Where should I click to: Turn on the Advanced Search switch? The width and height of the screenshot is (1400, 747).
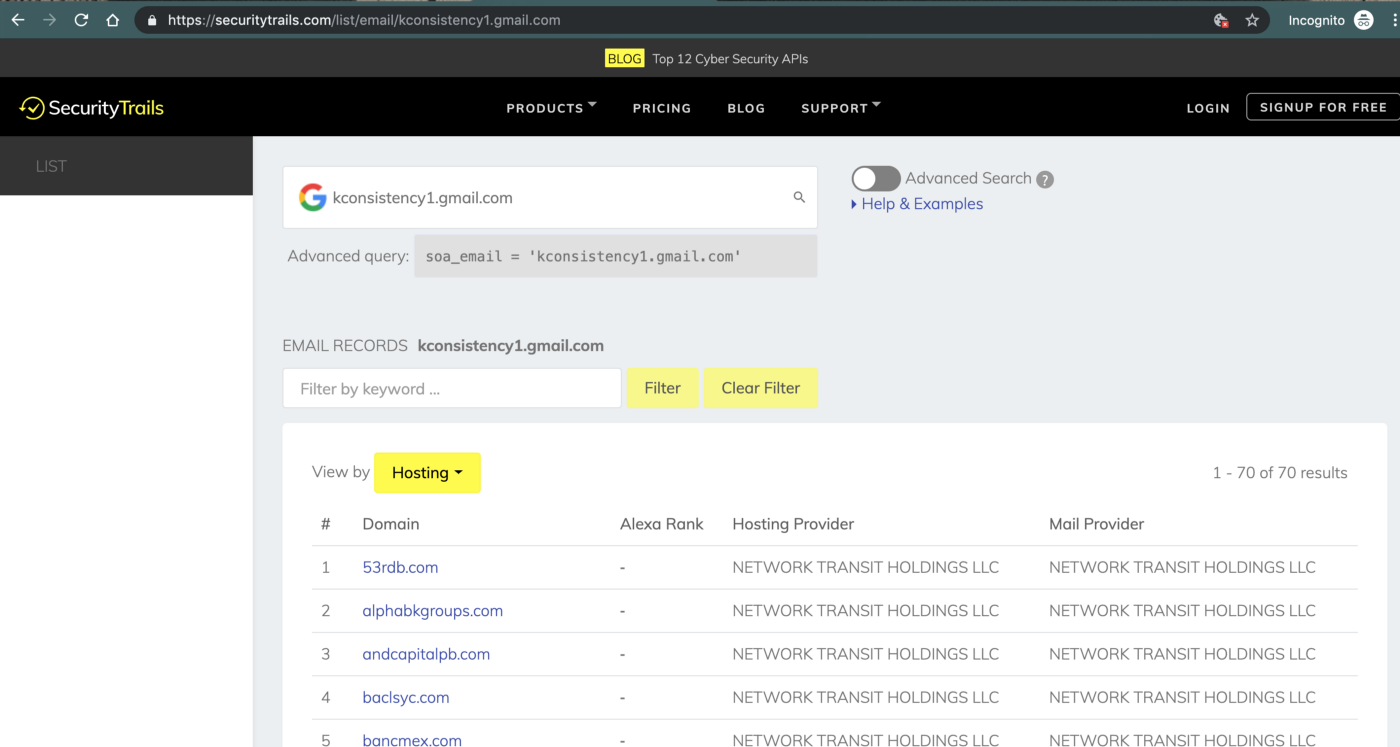tap(876, 178)
